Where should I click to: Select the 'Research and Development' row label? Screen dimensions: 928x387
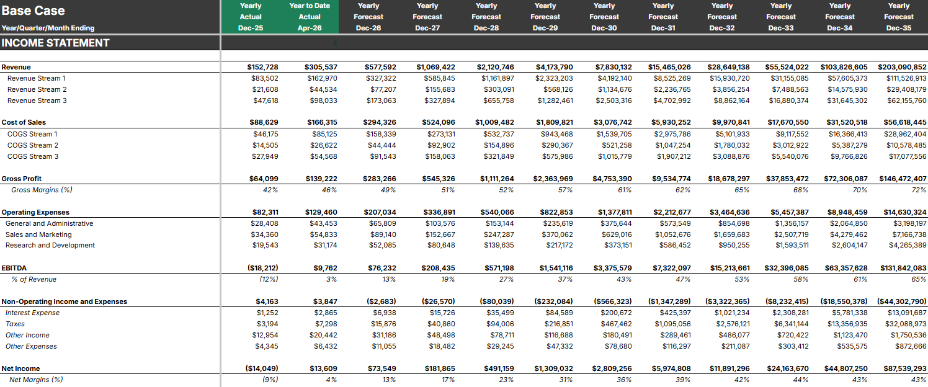click(x=50, y=245)
